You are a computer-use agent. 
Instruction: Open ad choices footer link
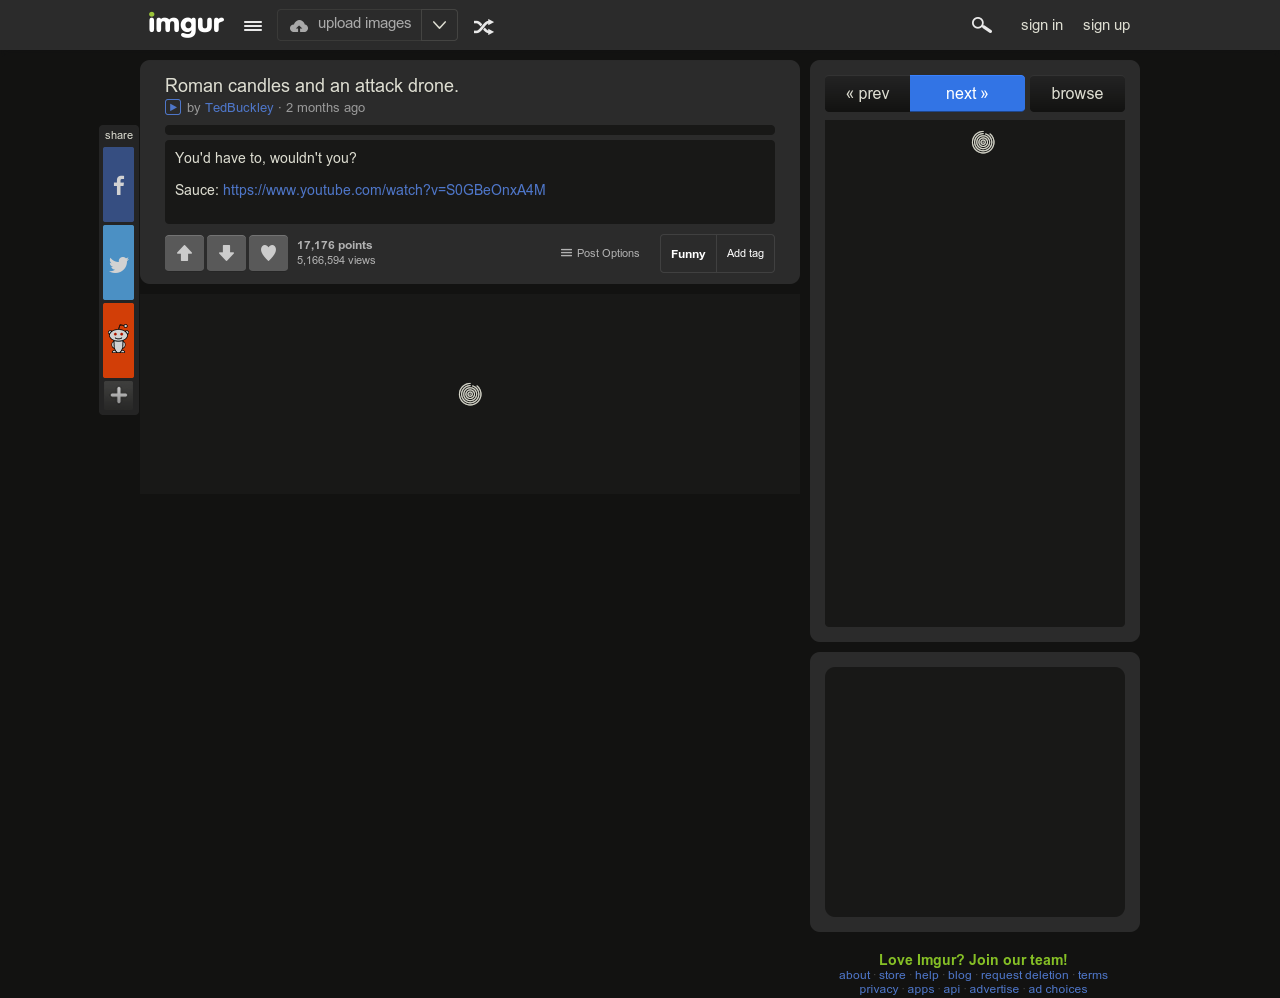pos(1058,989)
